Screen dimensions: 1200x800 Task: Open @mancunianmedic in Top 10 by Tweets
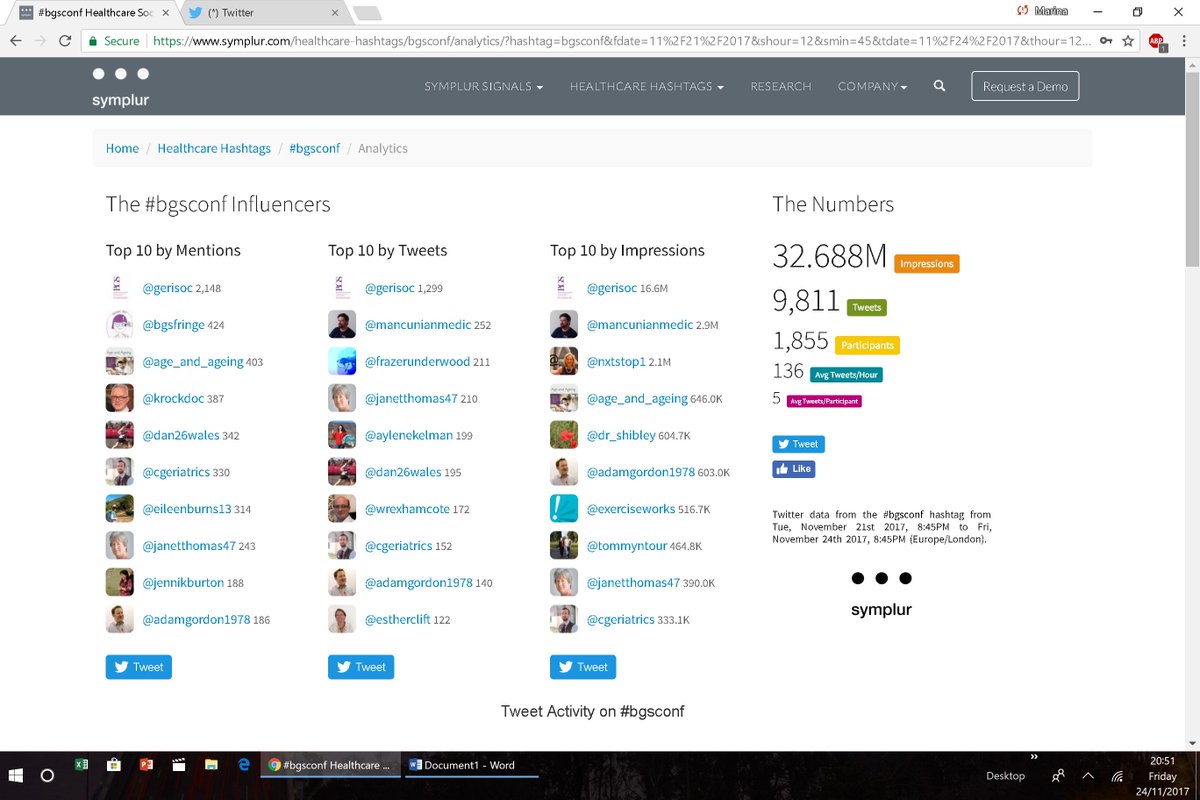[x=417, y=325]
